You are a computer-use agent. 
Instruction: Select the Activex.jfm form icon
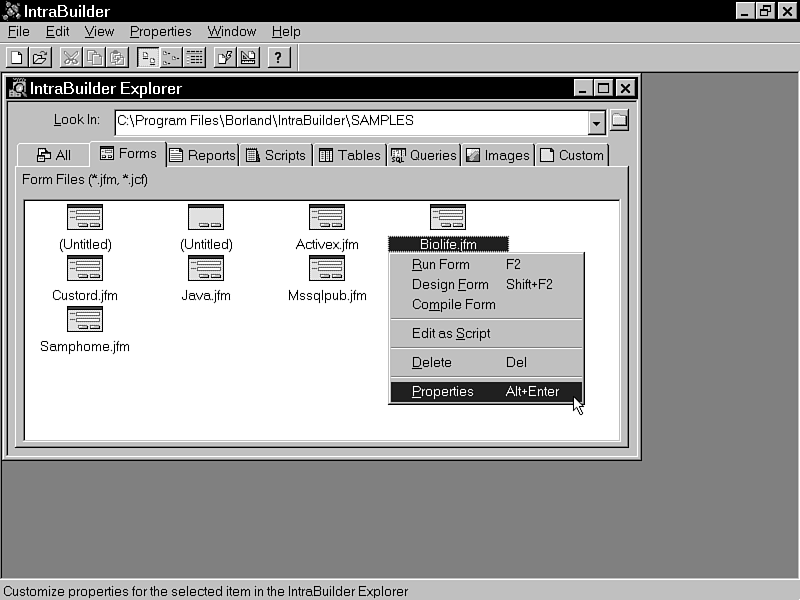pos(327,217)
